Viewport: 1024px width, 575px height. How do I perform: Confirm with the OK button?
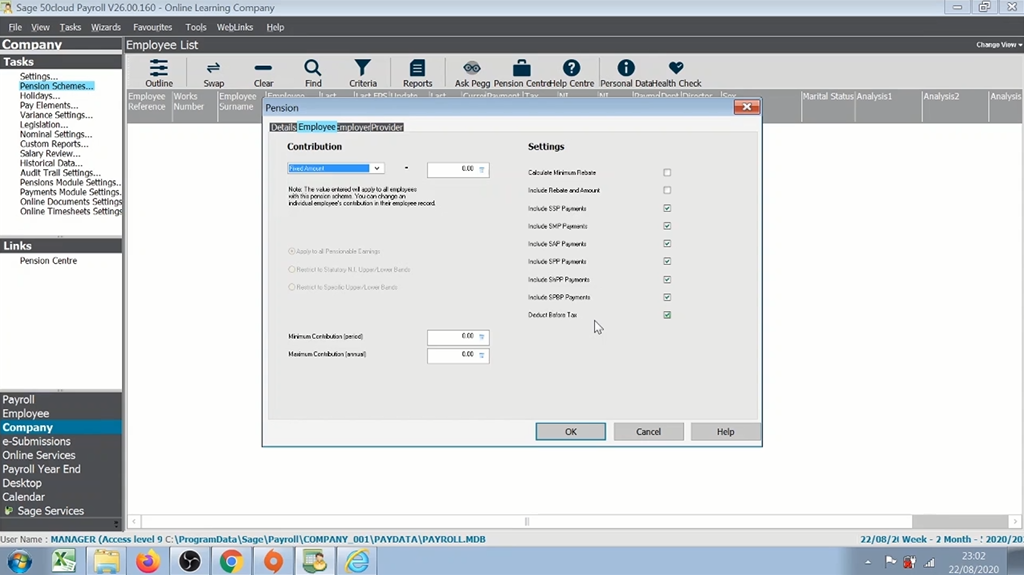571,431
